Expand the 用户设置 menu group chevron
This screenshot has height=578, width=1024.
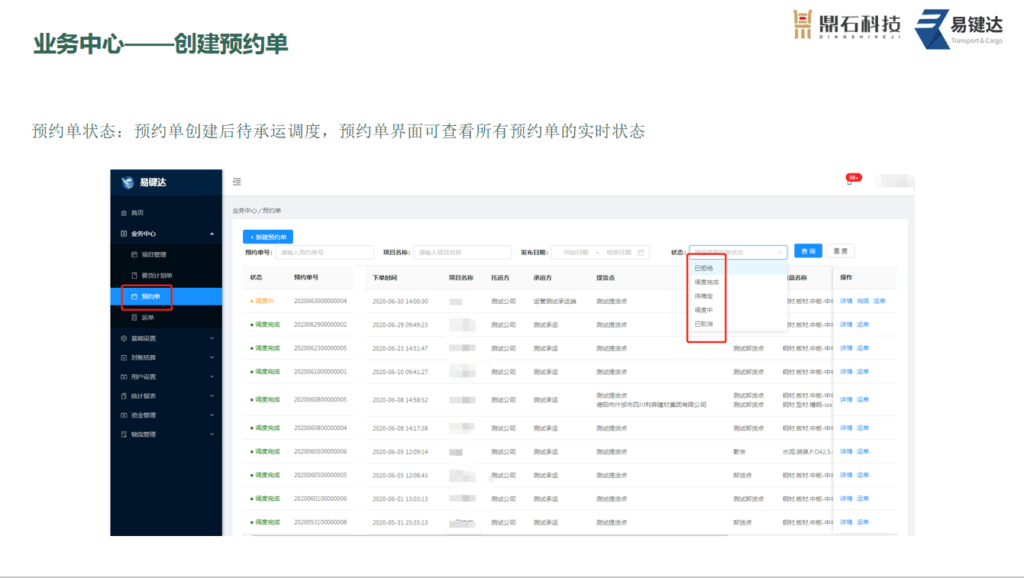coord(212,377)
